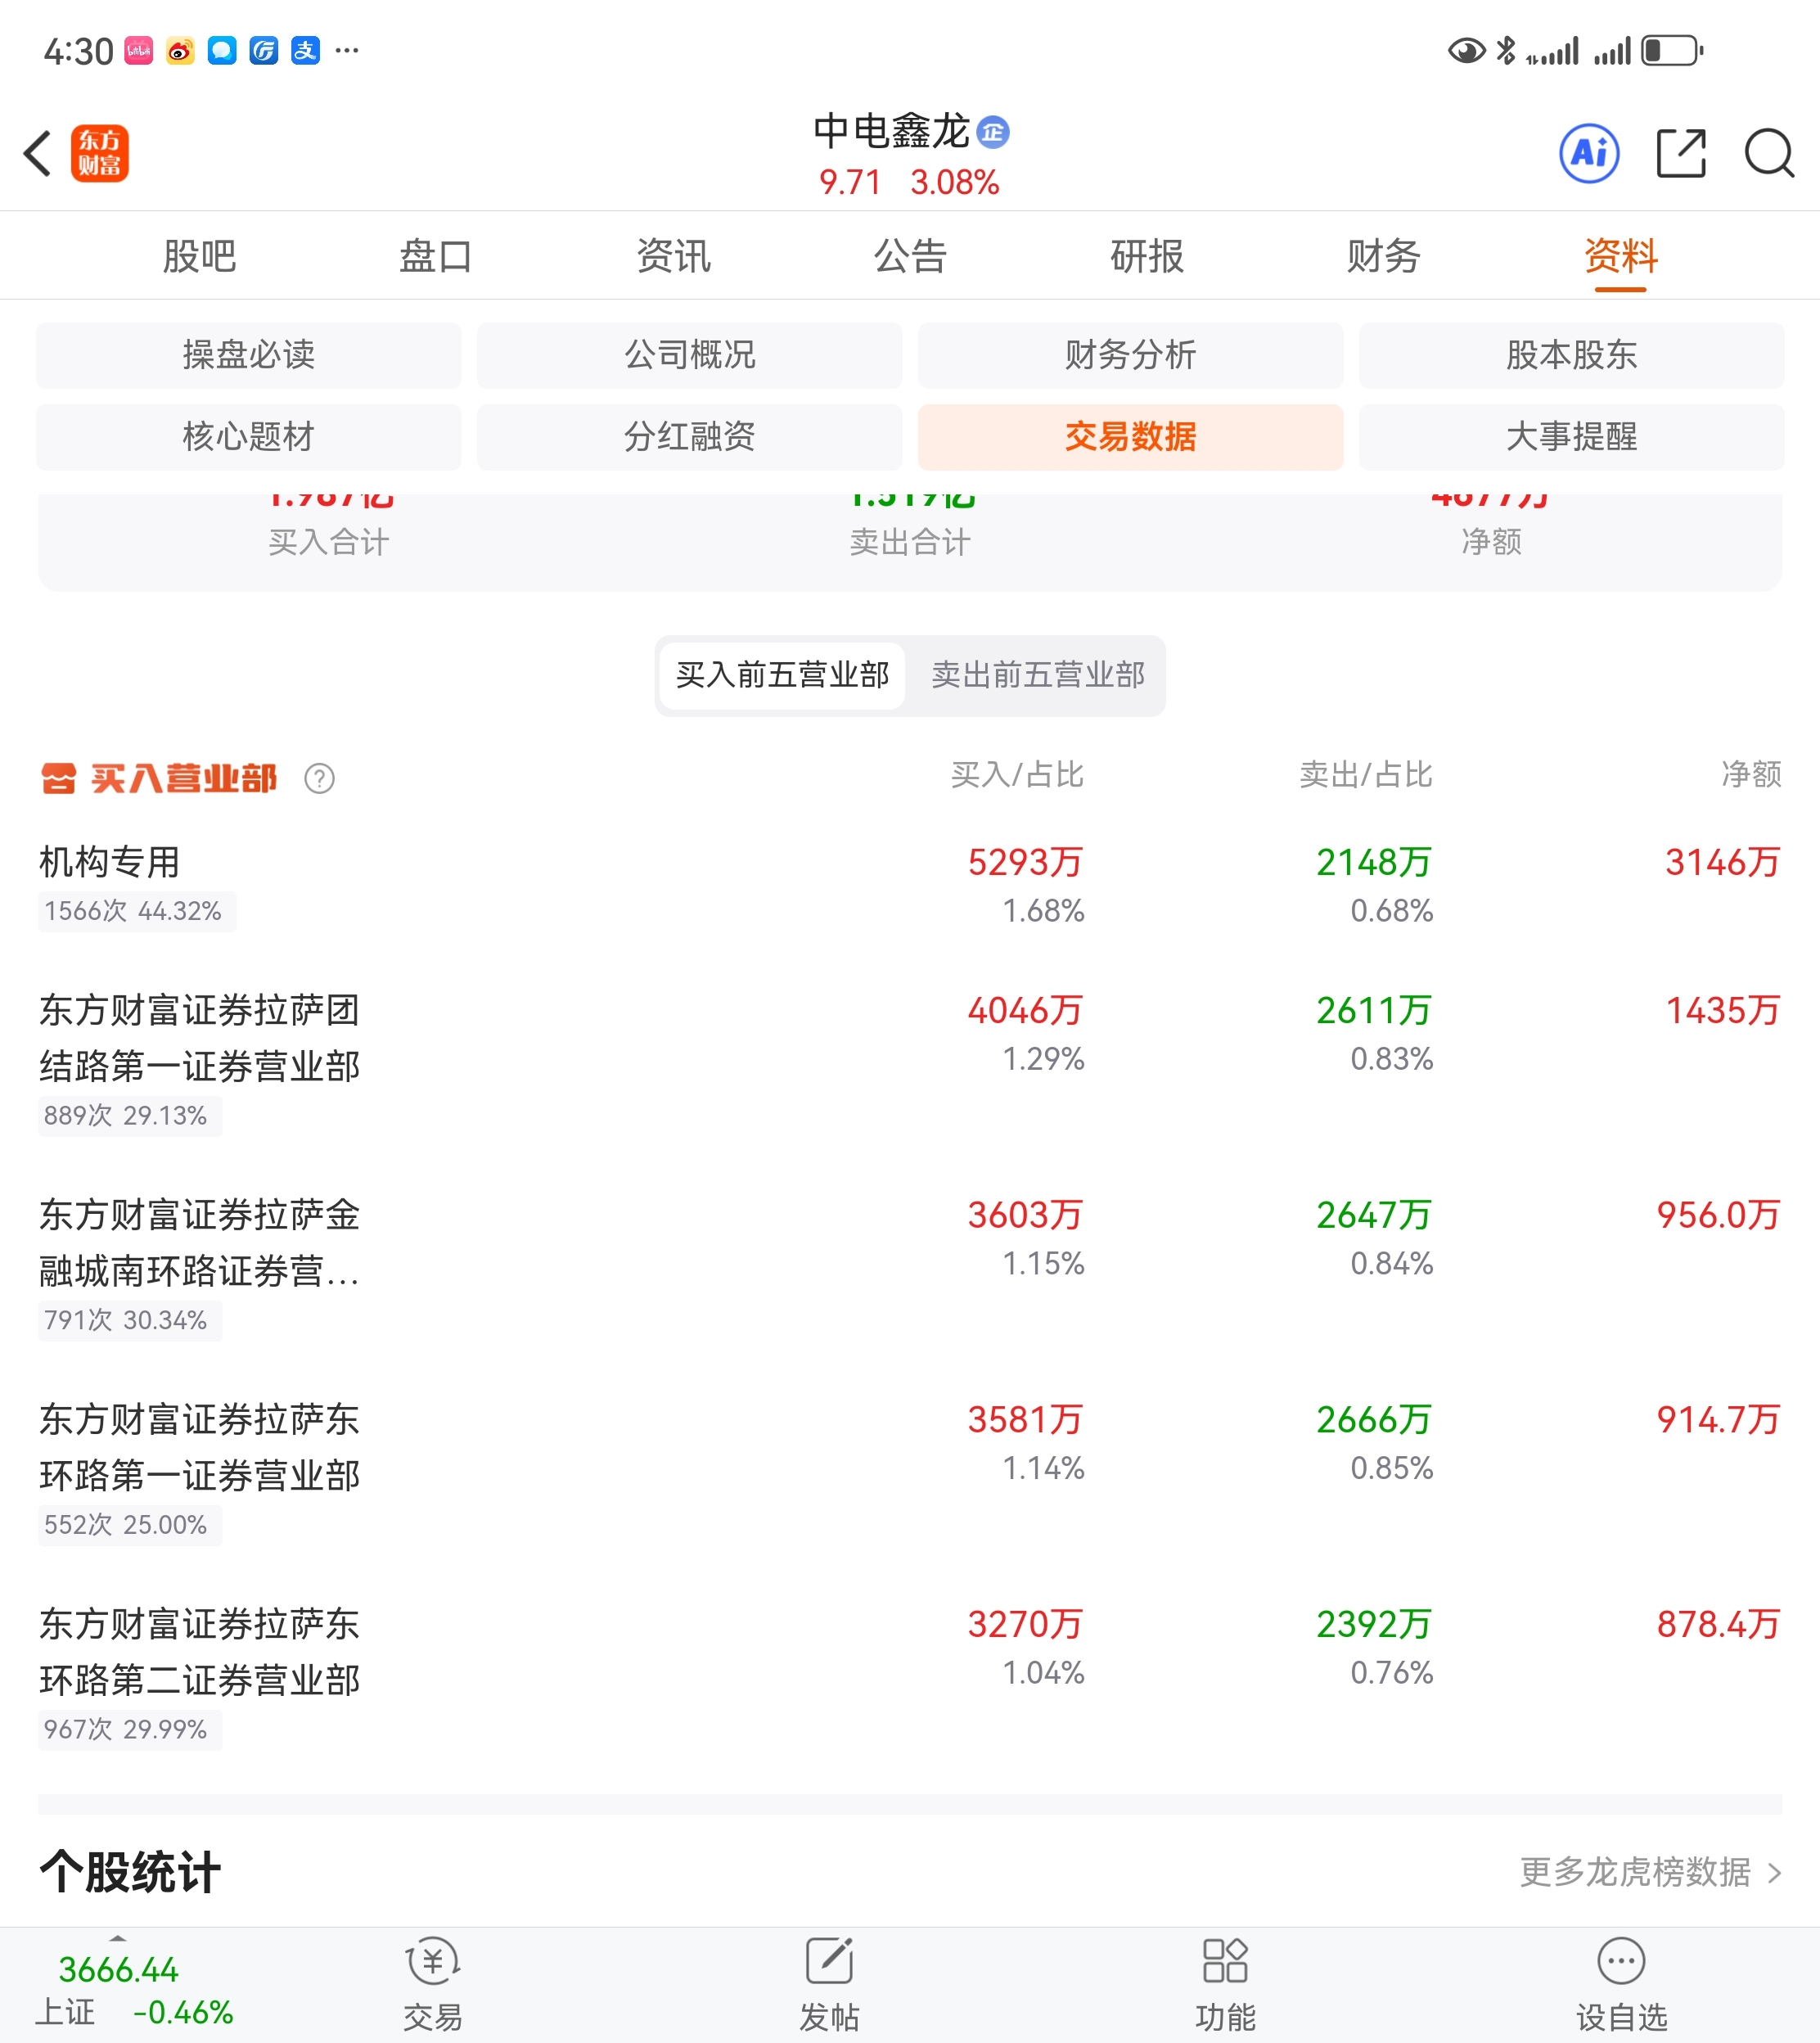Viewport: 1820px width, 2043px height.
Task: Tap the share icon
Action: [x=1681, y=153]
